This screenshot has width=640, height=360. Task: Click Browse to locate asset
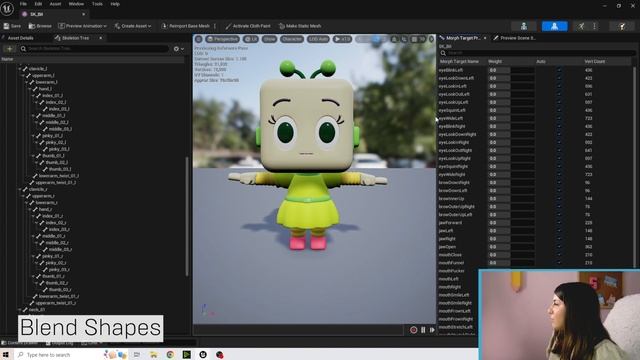(x=40, y=26)
